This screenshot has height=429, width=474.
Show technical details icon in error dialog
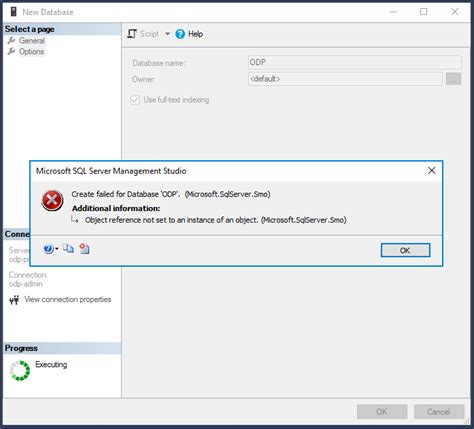point(84,249)
